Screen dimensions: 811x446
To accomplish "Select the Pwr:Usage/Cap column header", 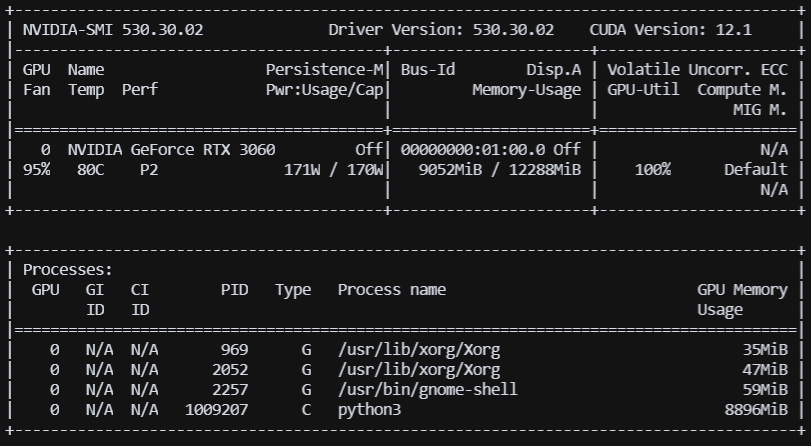I will pos(324,90).
